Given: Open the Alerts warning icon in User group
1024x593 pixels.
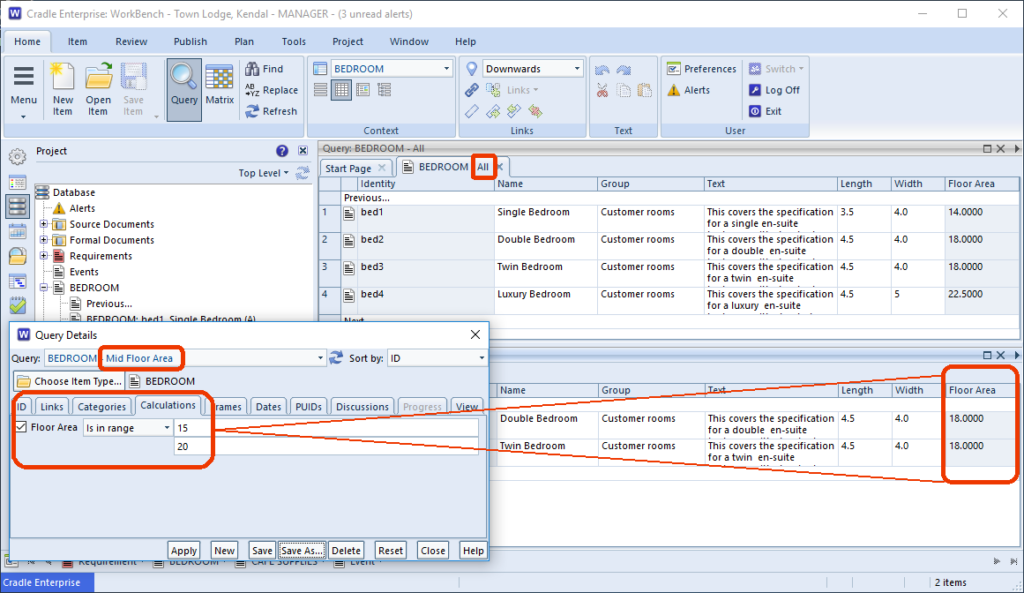Looking at the screenshot, I should tap(674, 90).
